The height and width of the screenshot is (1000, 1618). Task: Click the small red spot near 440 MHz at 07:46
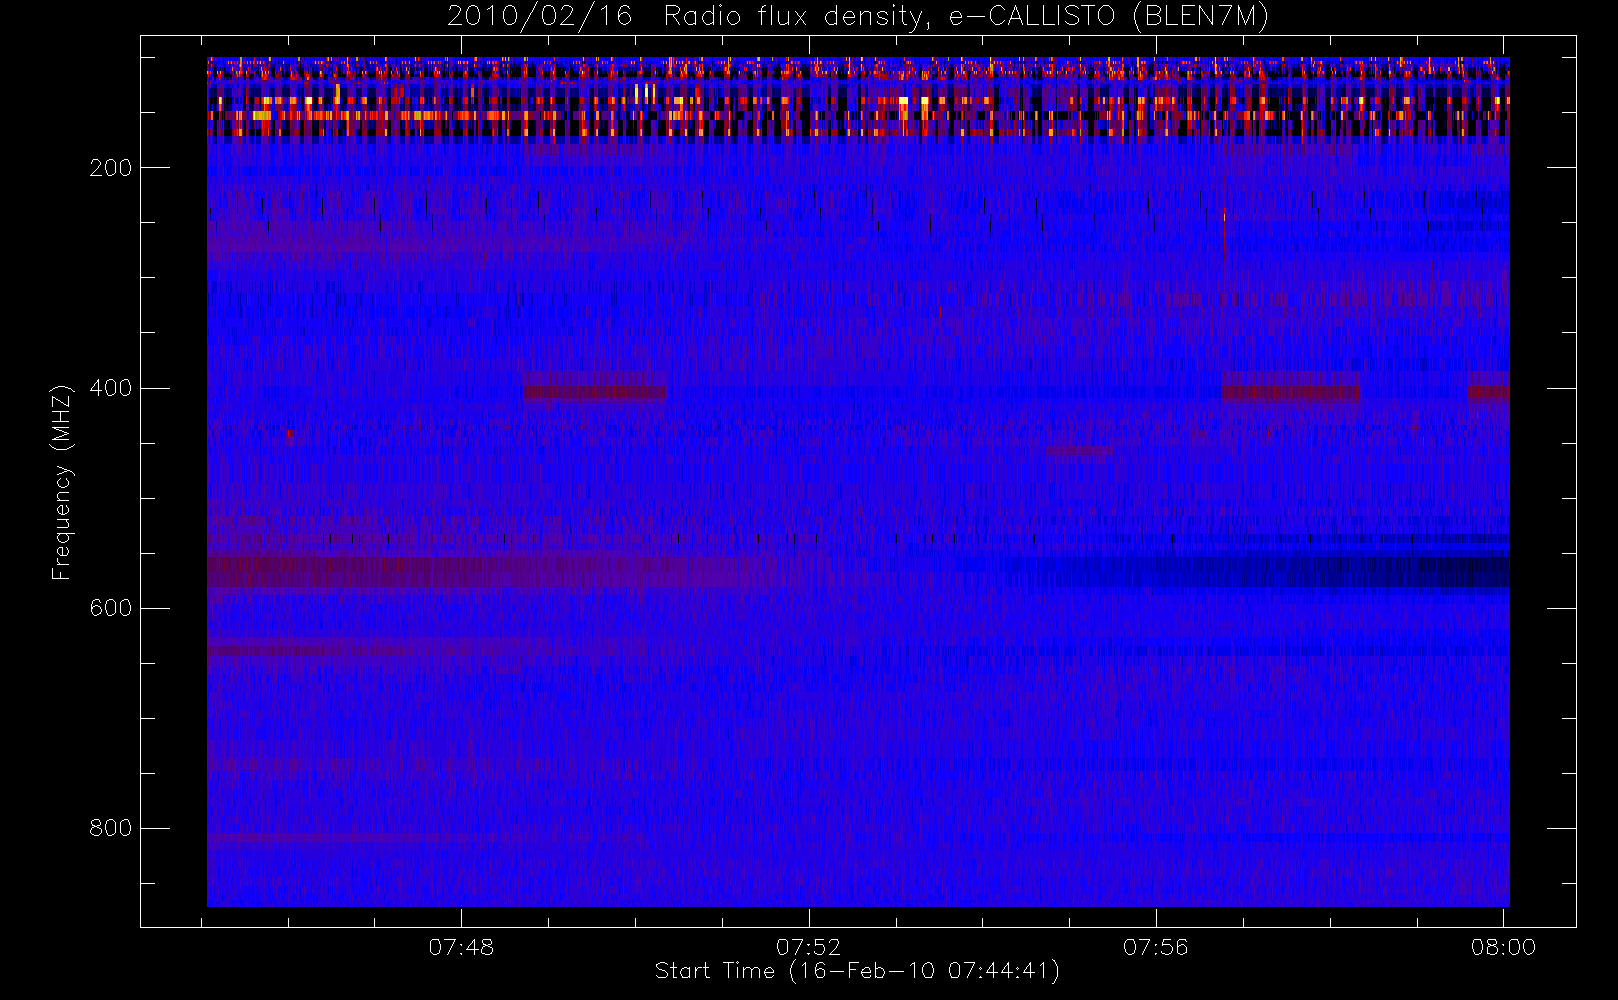pyautogui.click(x=290, y=435)
